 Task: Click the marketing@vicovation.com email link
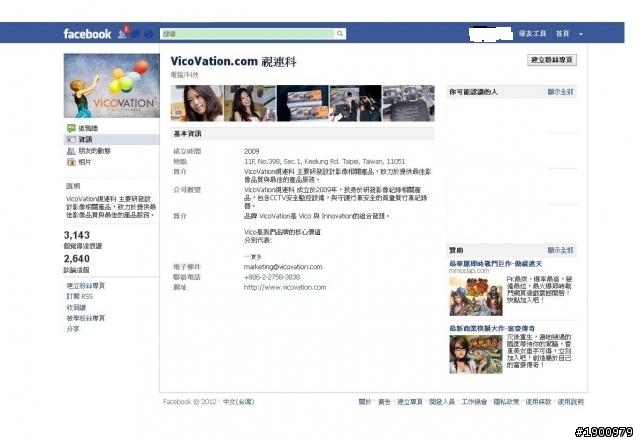click(x=283, y=267)
